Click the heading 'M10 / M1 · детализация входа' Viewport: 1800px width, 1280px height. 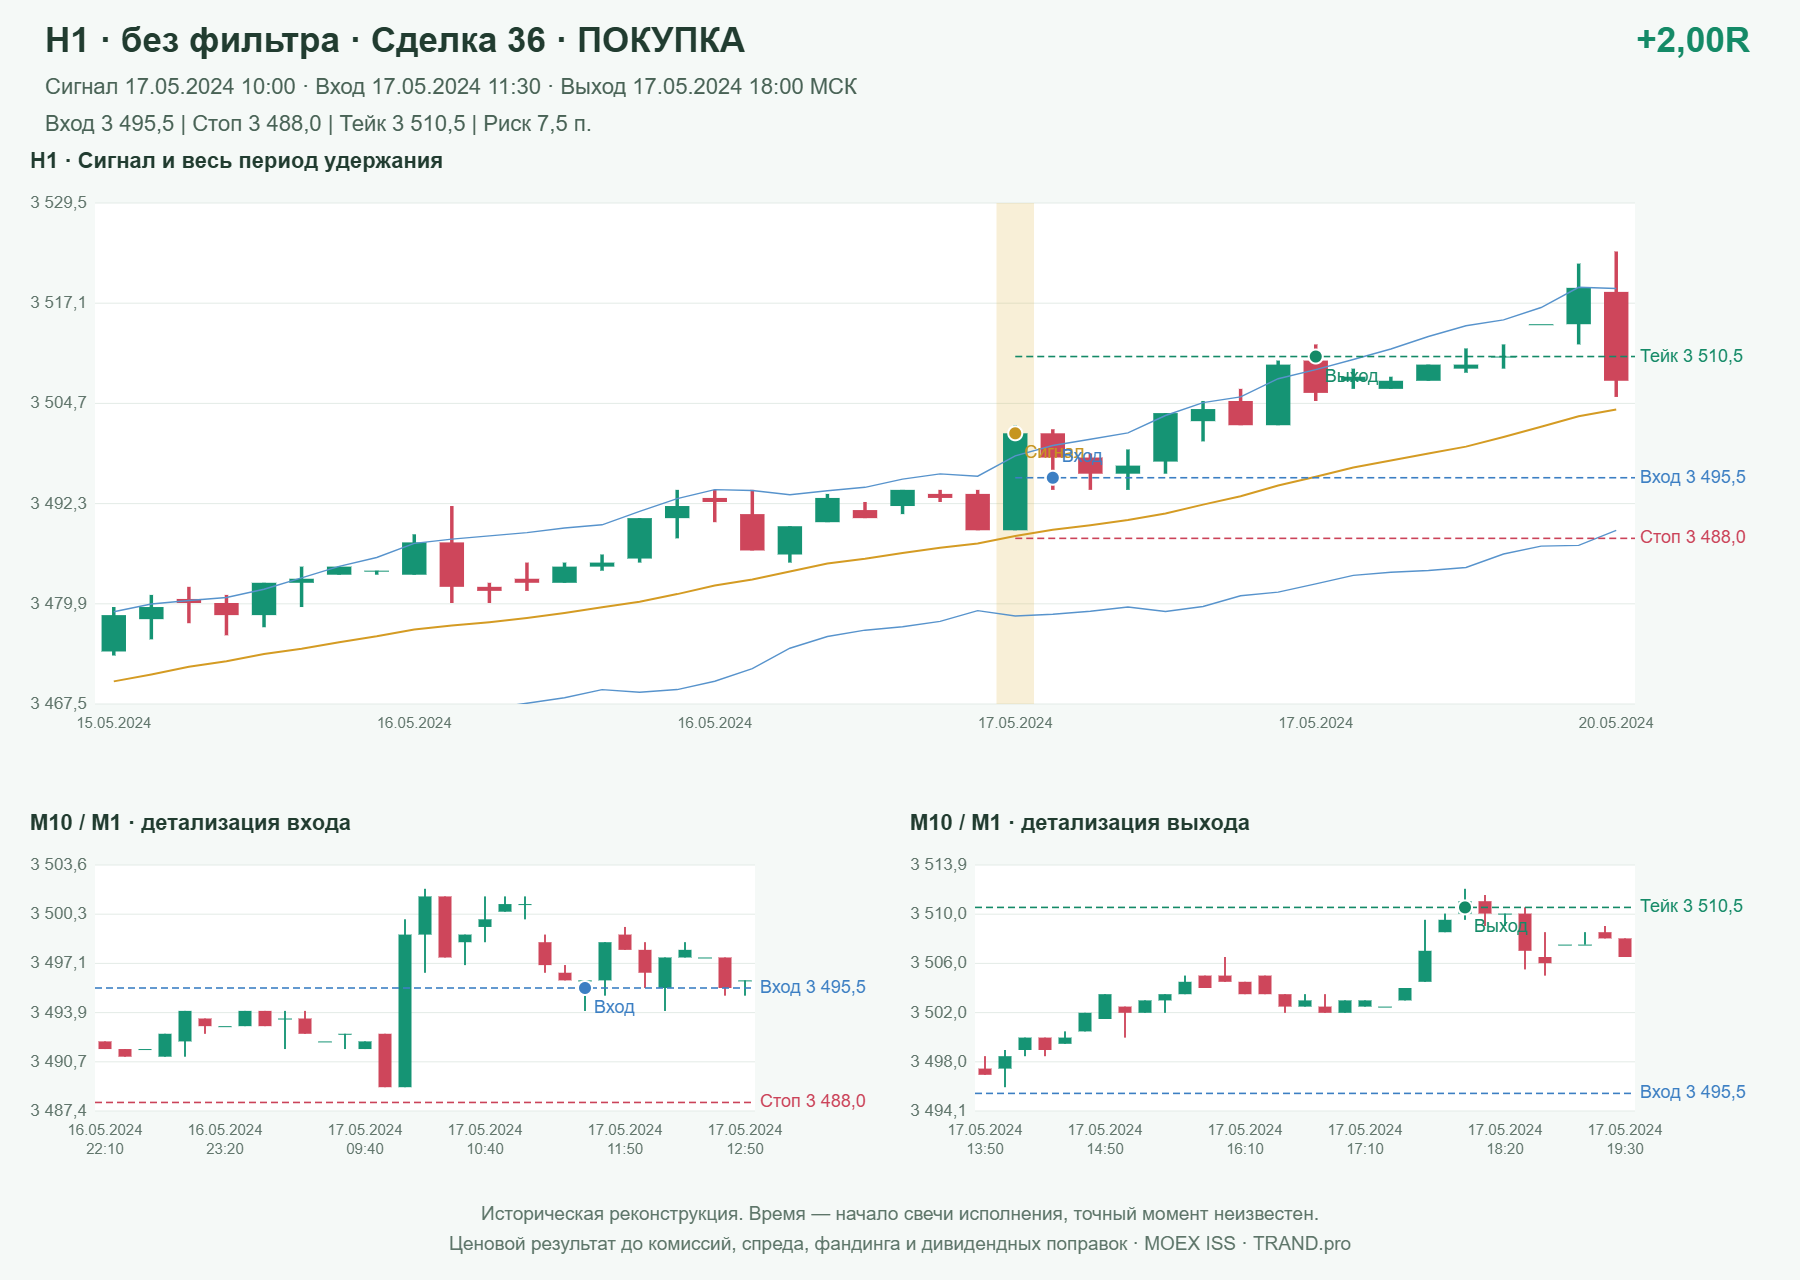pos(190,823)
